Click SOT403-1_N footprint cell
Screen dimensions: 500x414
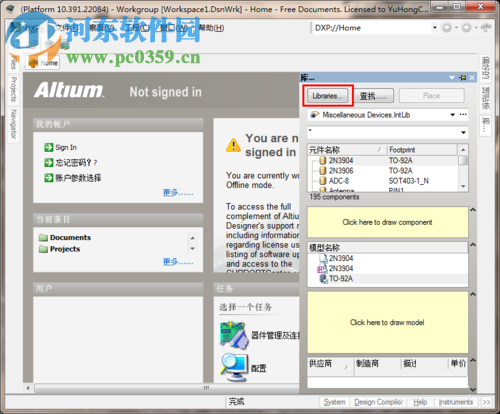(x=409, y=181)
